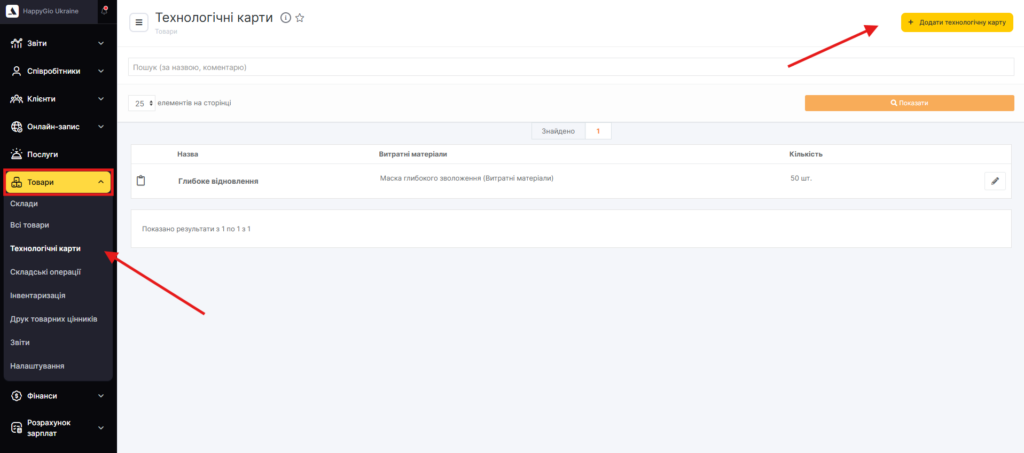Click the Фінанси coin icon
The height and width of the screenshot is (453, 1024).
pyautogui.click(x=17, y=396)
